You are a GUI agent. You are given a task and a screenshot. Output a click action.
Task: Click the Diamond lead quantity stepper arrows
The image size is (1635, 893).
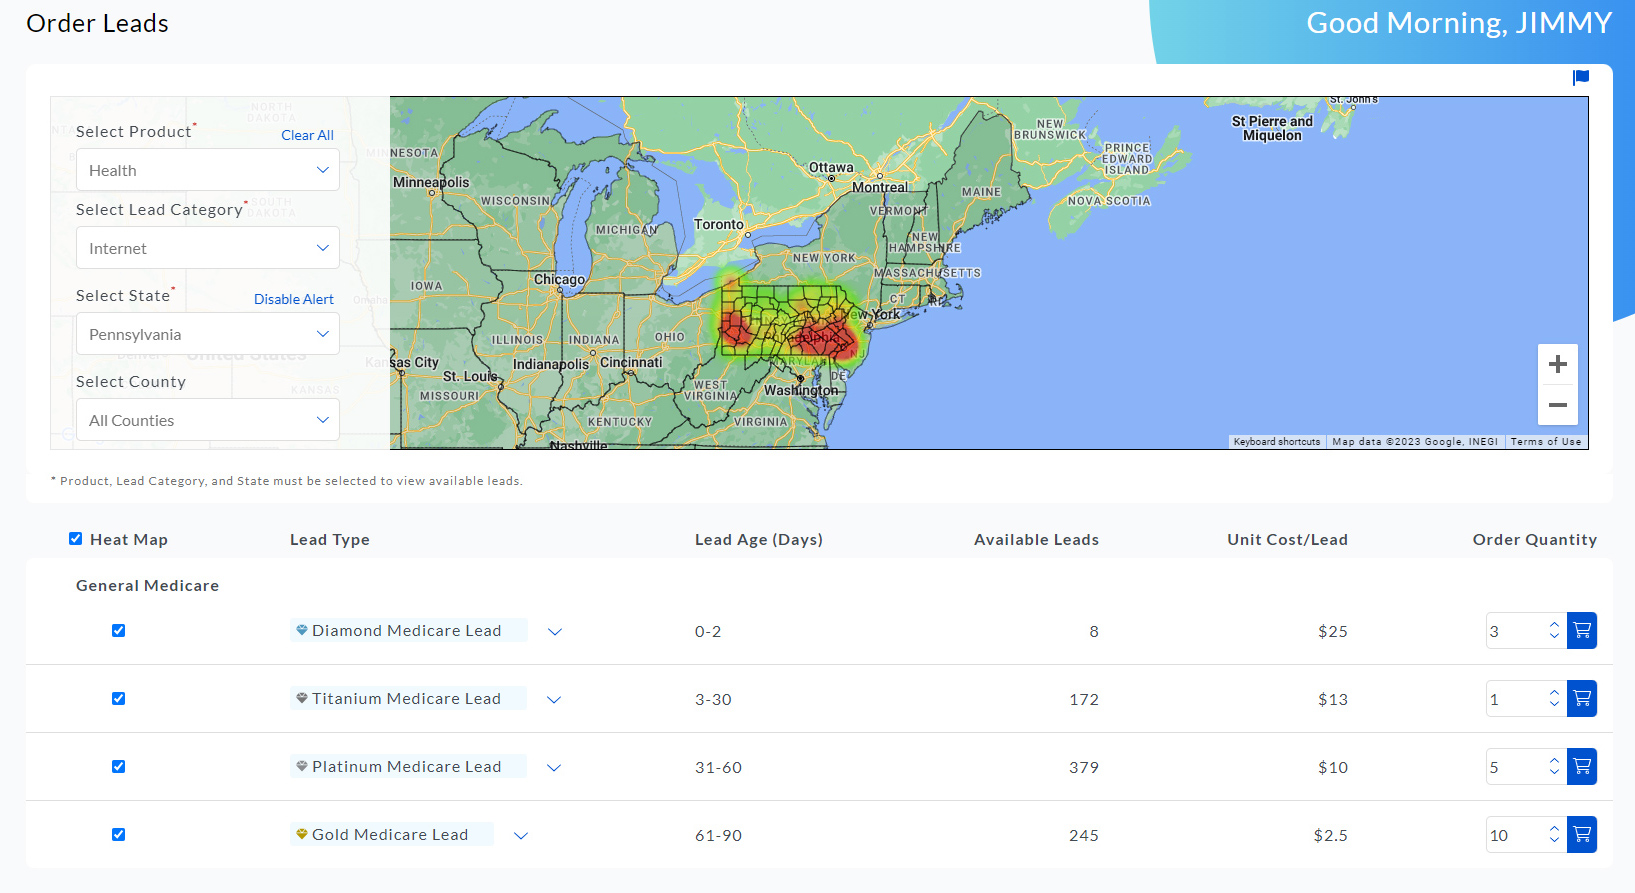coord(1554,630)
